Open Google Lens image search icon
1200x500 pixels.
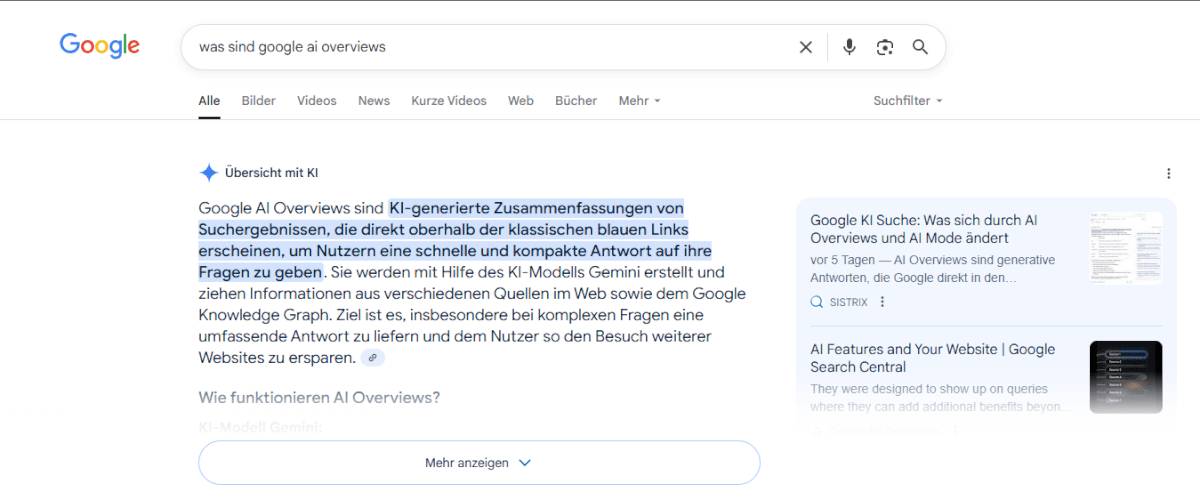885,47
